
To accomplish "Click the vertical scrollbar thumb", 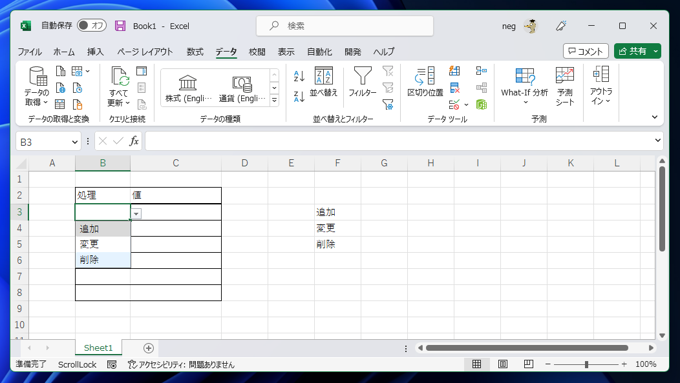I will 662,208.
